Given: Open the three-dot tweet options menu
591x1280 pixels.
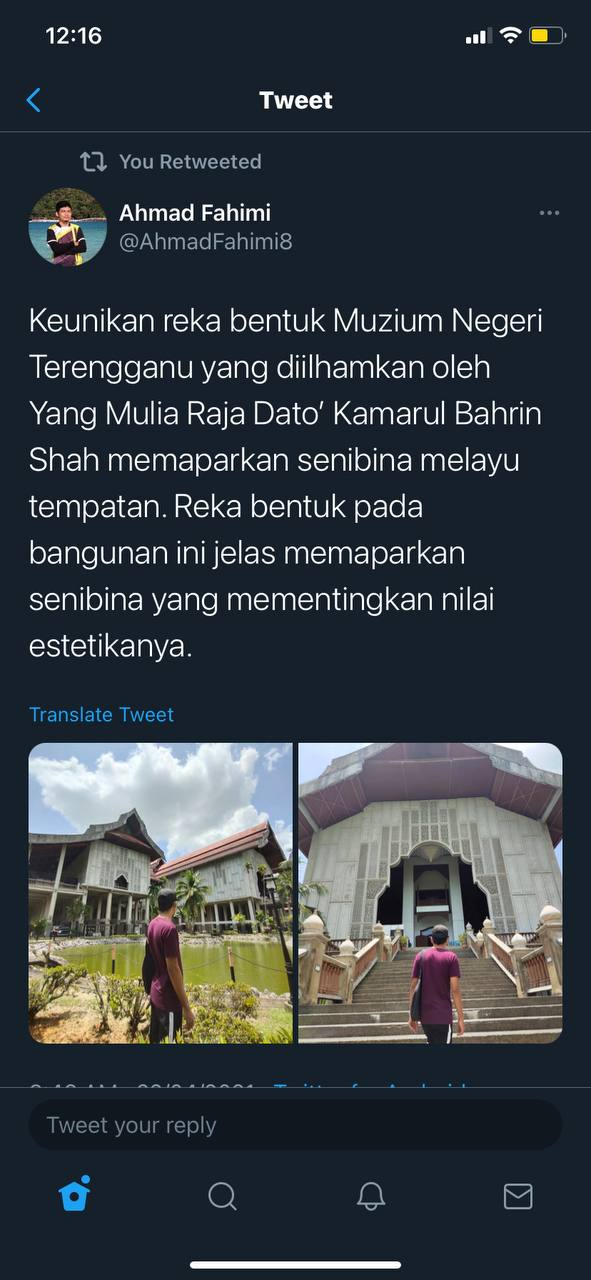Looking at the screenshot, I should click(549, 213).
